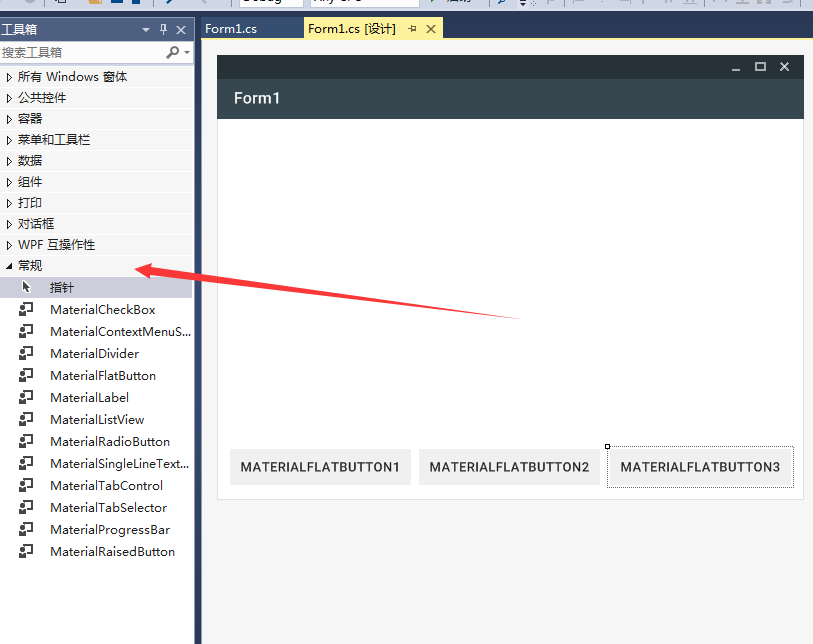Open the toolbox search options dropdown
Viewport: 813px width, 644px height.
187,52
